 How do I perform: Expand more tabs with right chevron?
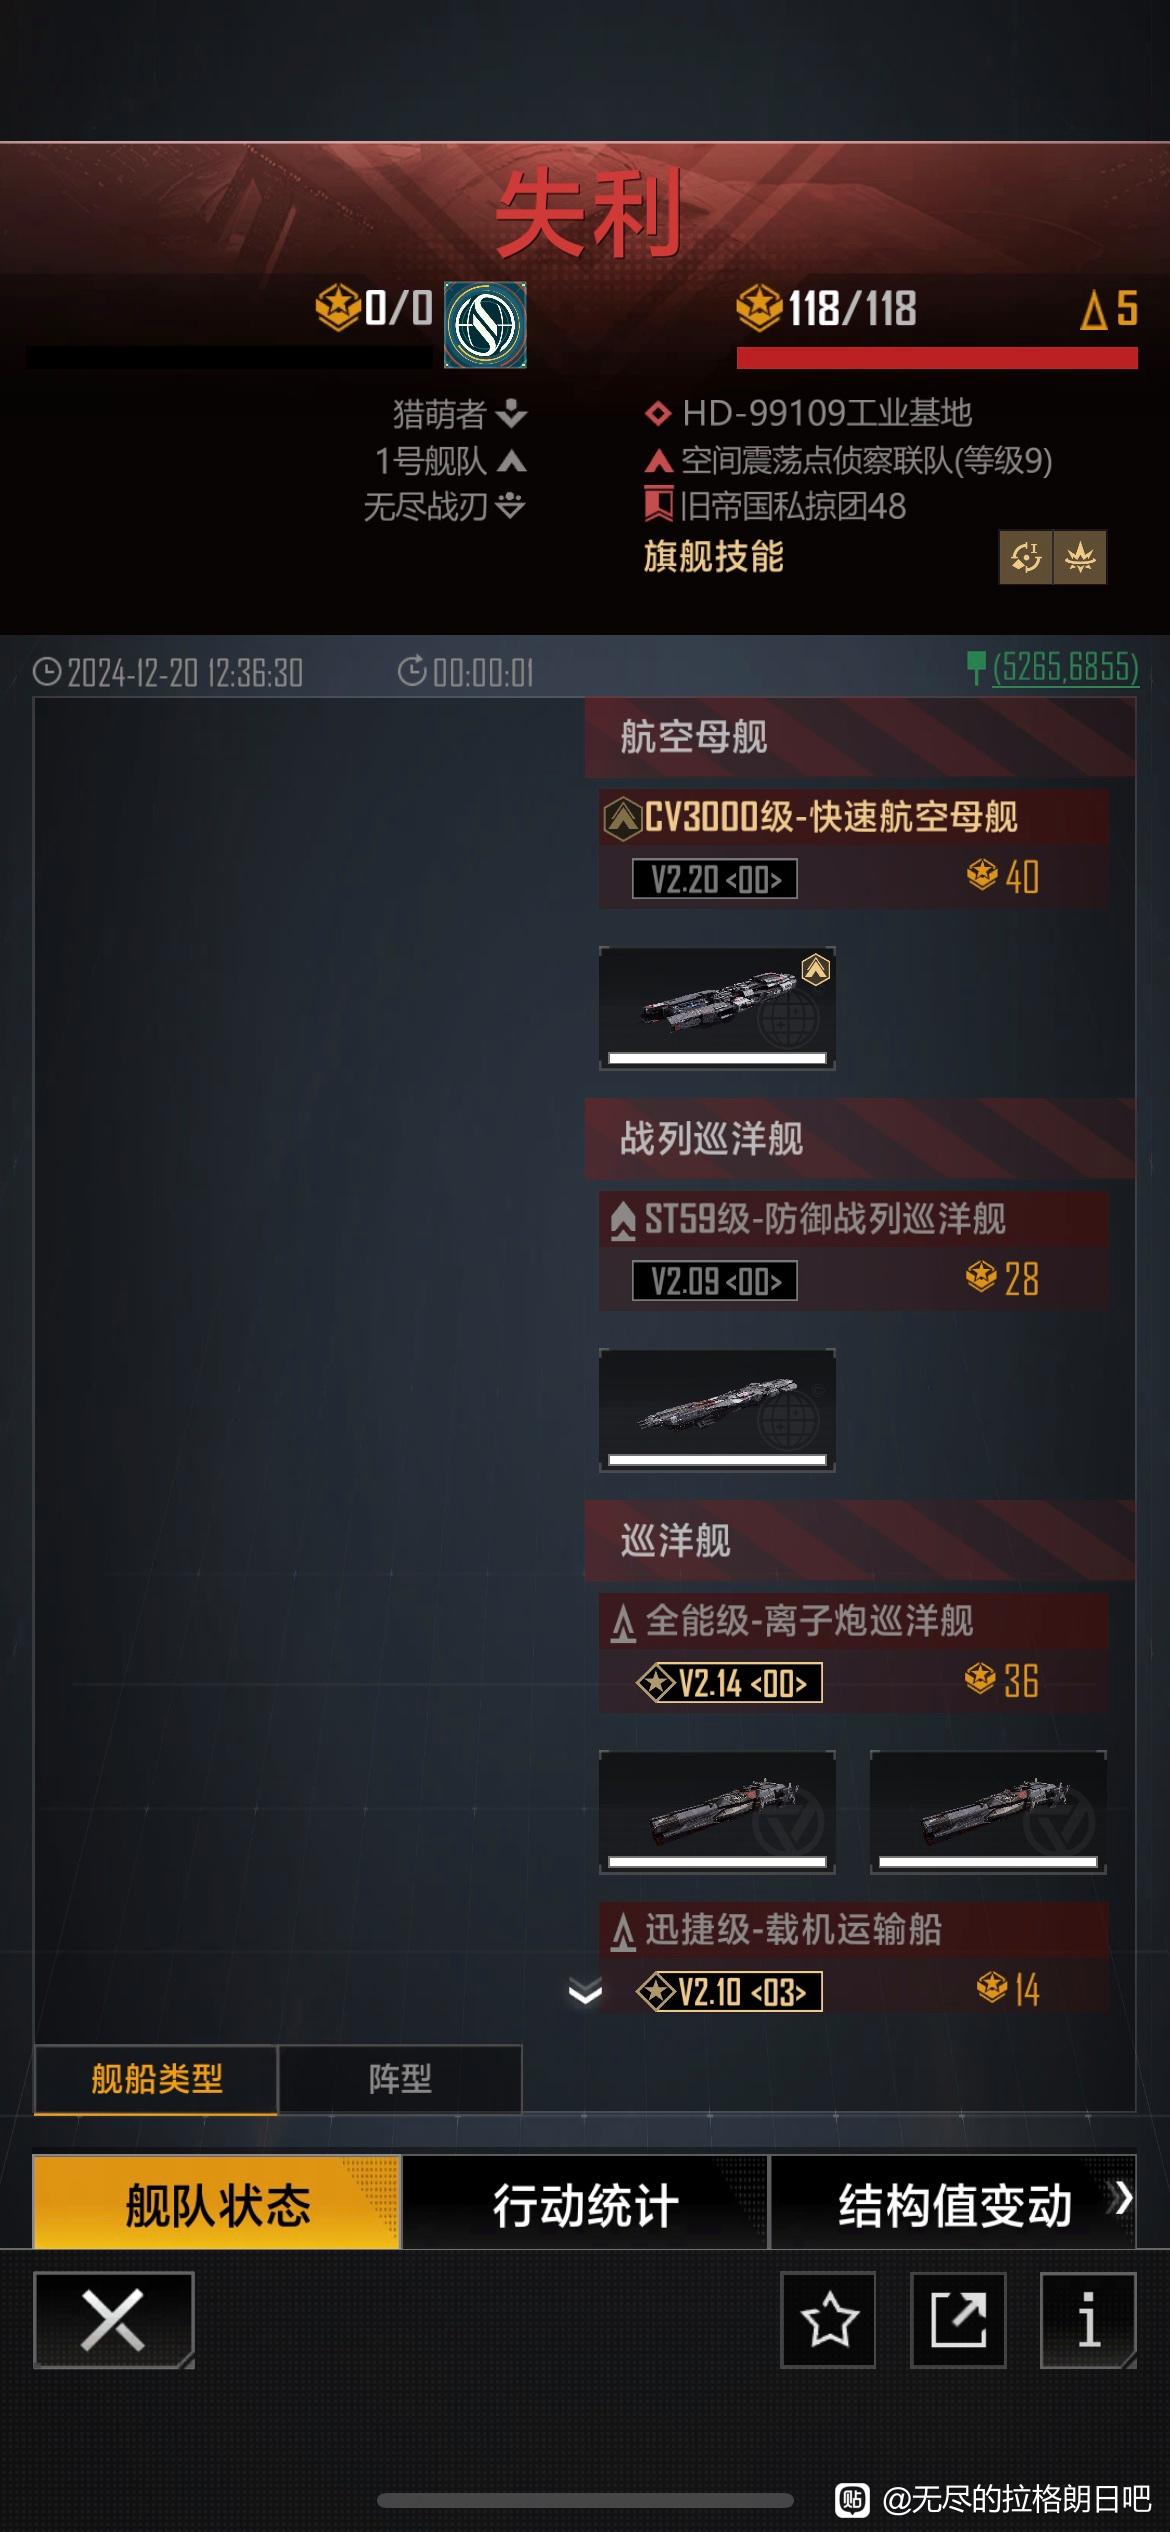(x=1123, y=2197)
